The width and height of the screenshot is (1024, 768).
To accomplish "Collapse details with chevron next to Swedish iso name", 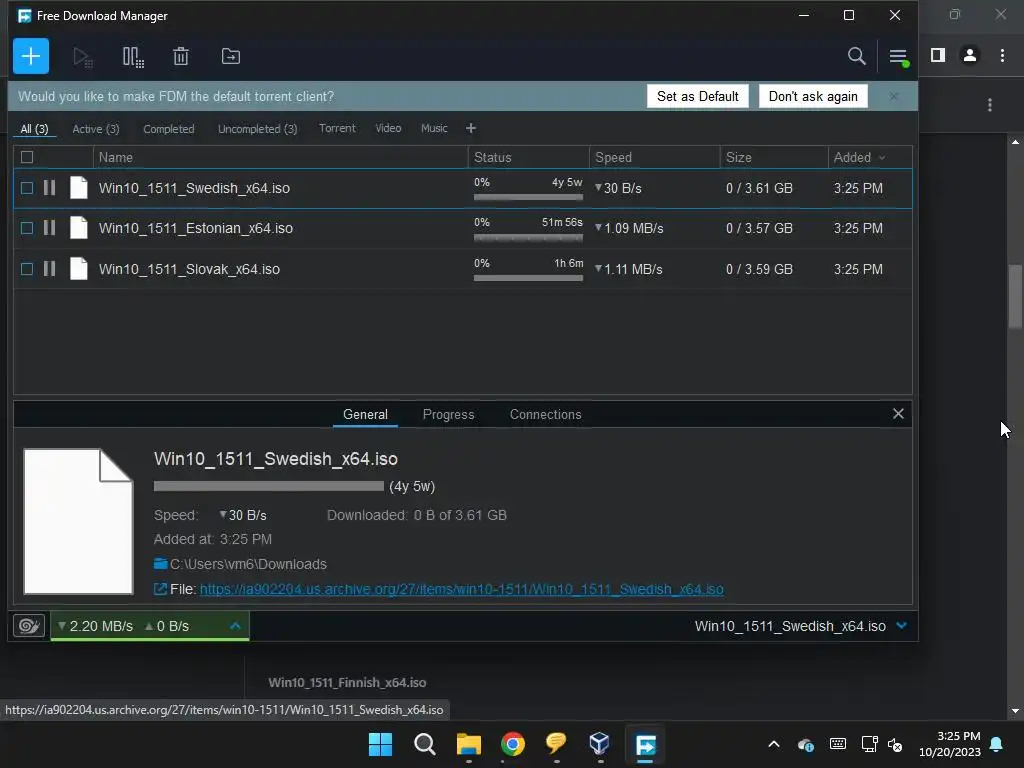I will pos(902,626).
